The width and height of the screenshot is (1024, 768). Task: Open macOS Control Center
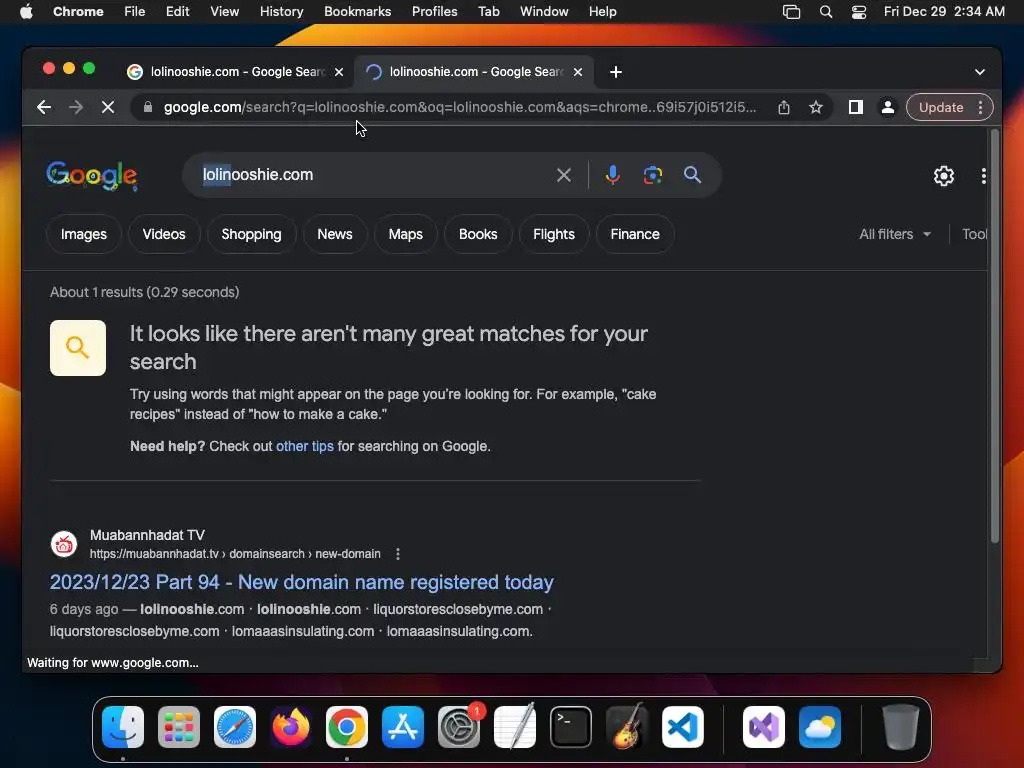(859, 12)
